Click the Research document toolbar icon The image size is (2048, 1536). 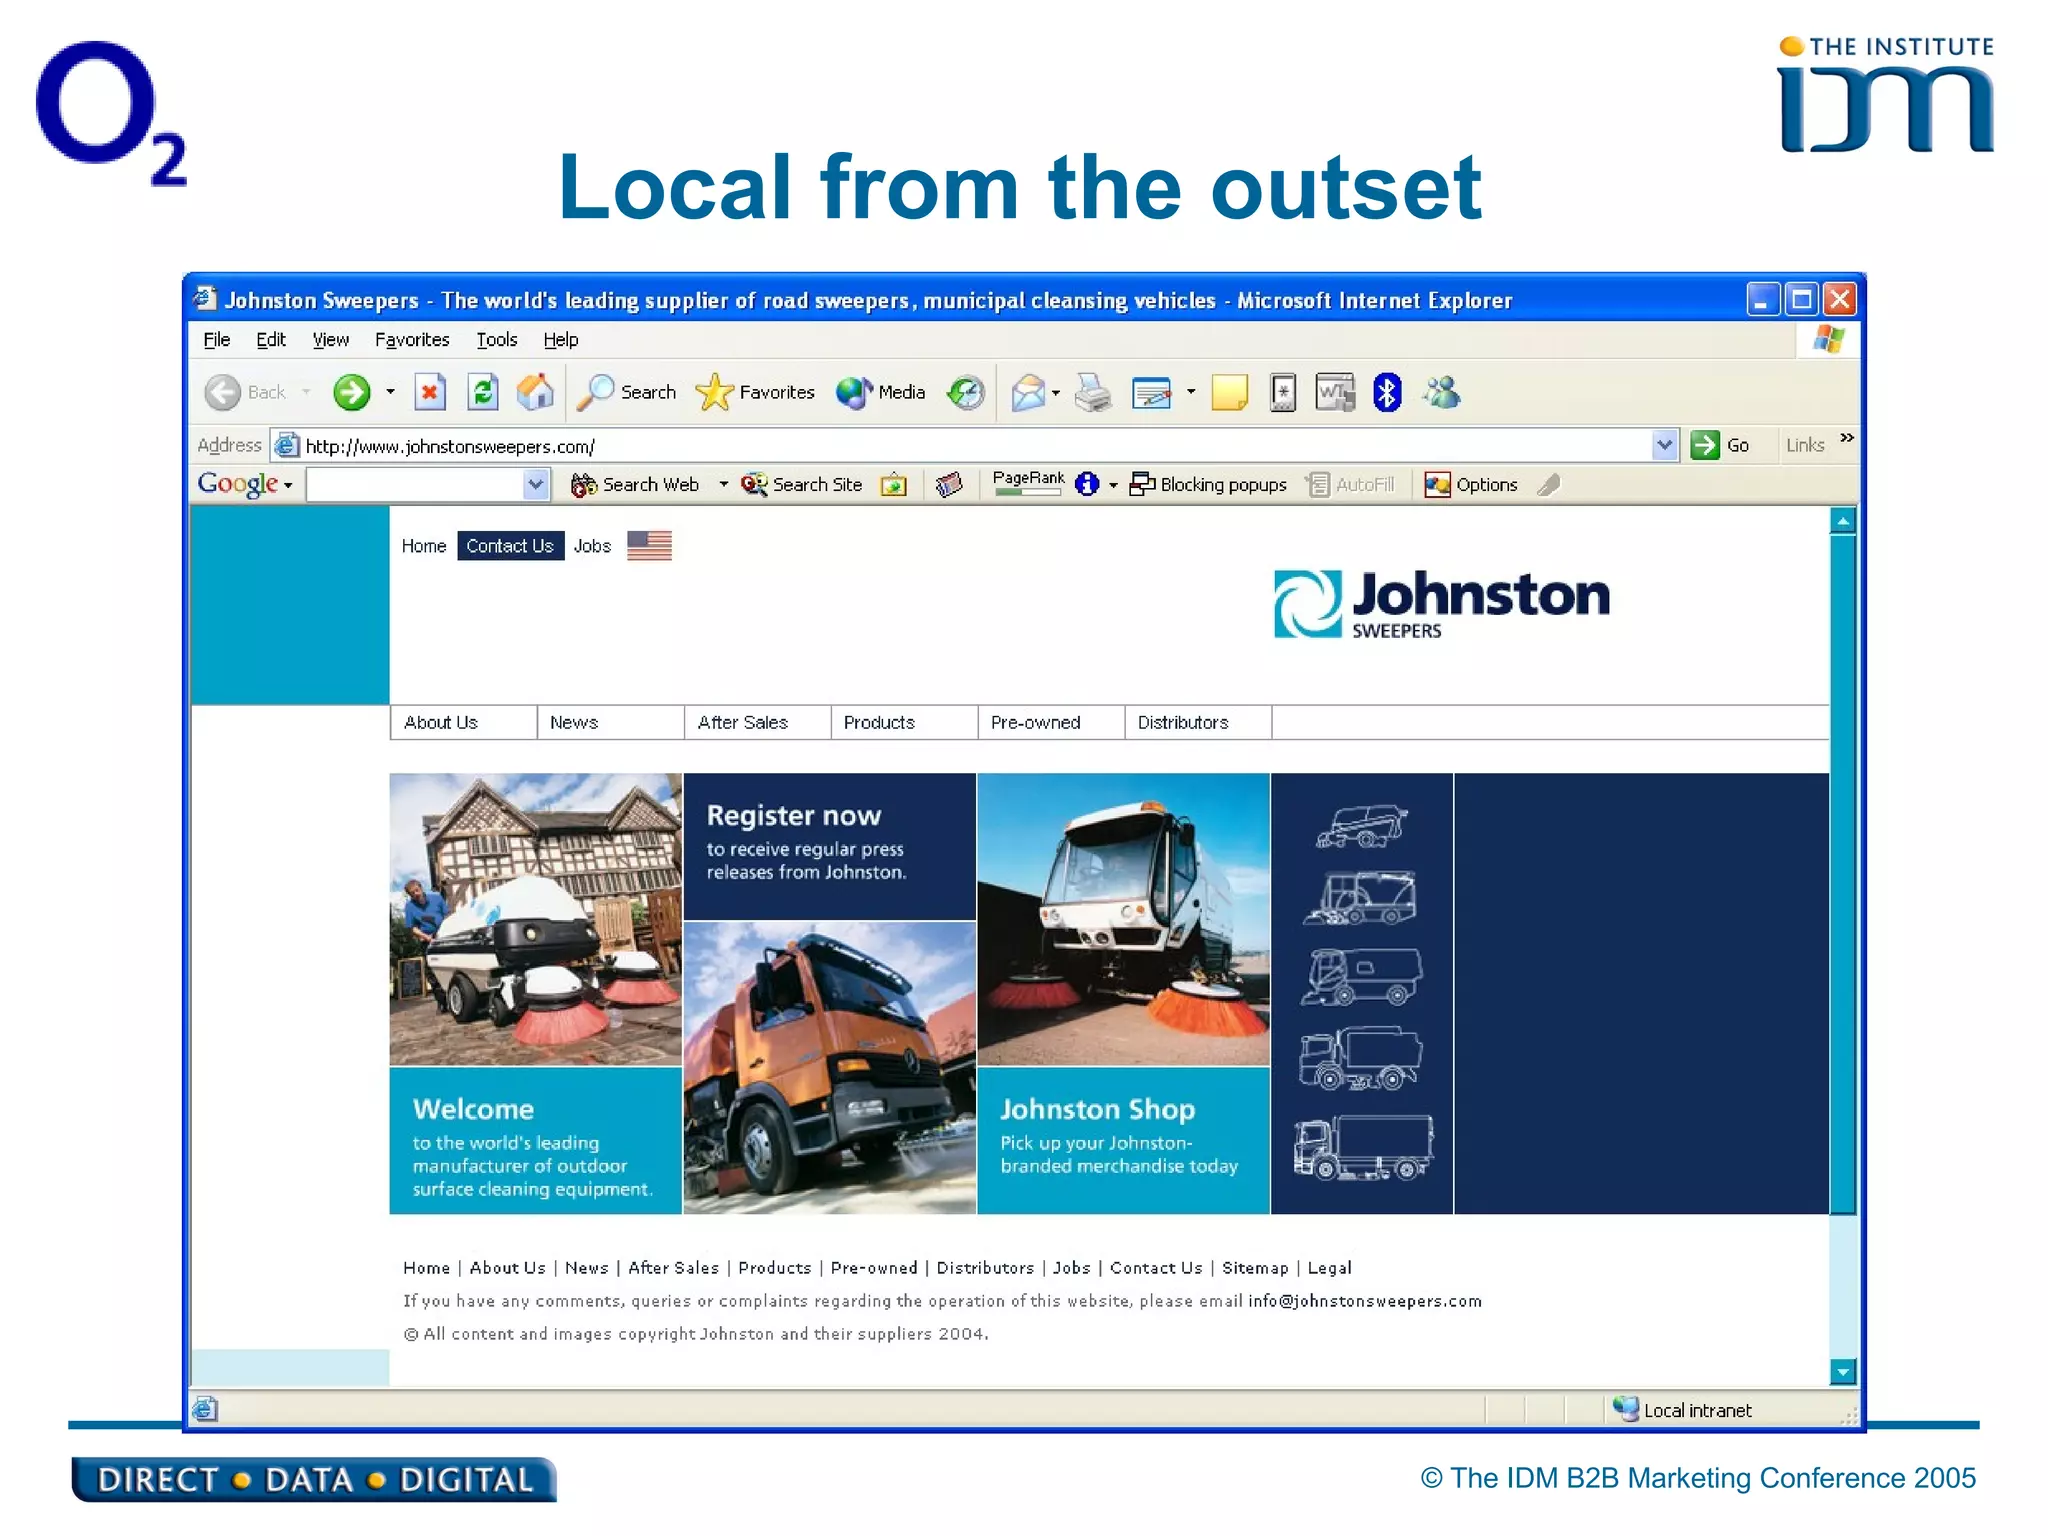click(1283, 392)
